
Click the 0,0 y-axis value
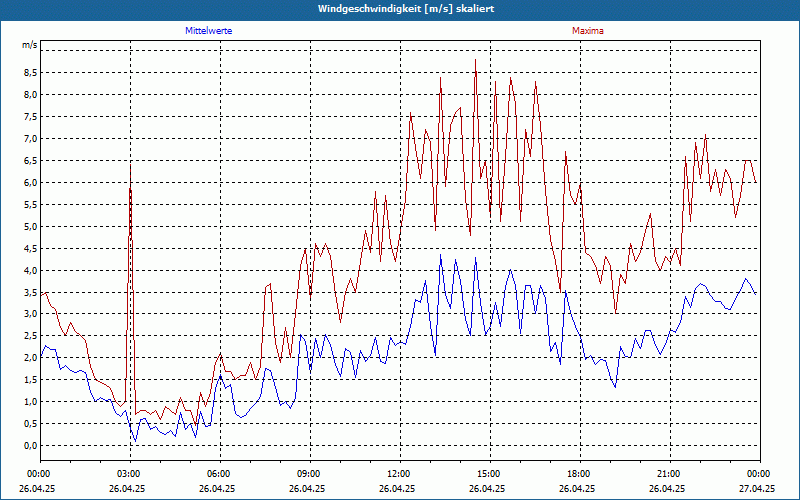[x=30, y=445]
